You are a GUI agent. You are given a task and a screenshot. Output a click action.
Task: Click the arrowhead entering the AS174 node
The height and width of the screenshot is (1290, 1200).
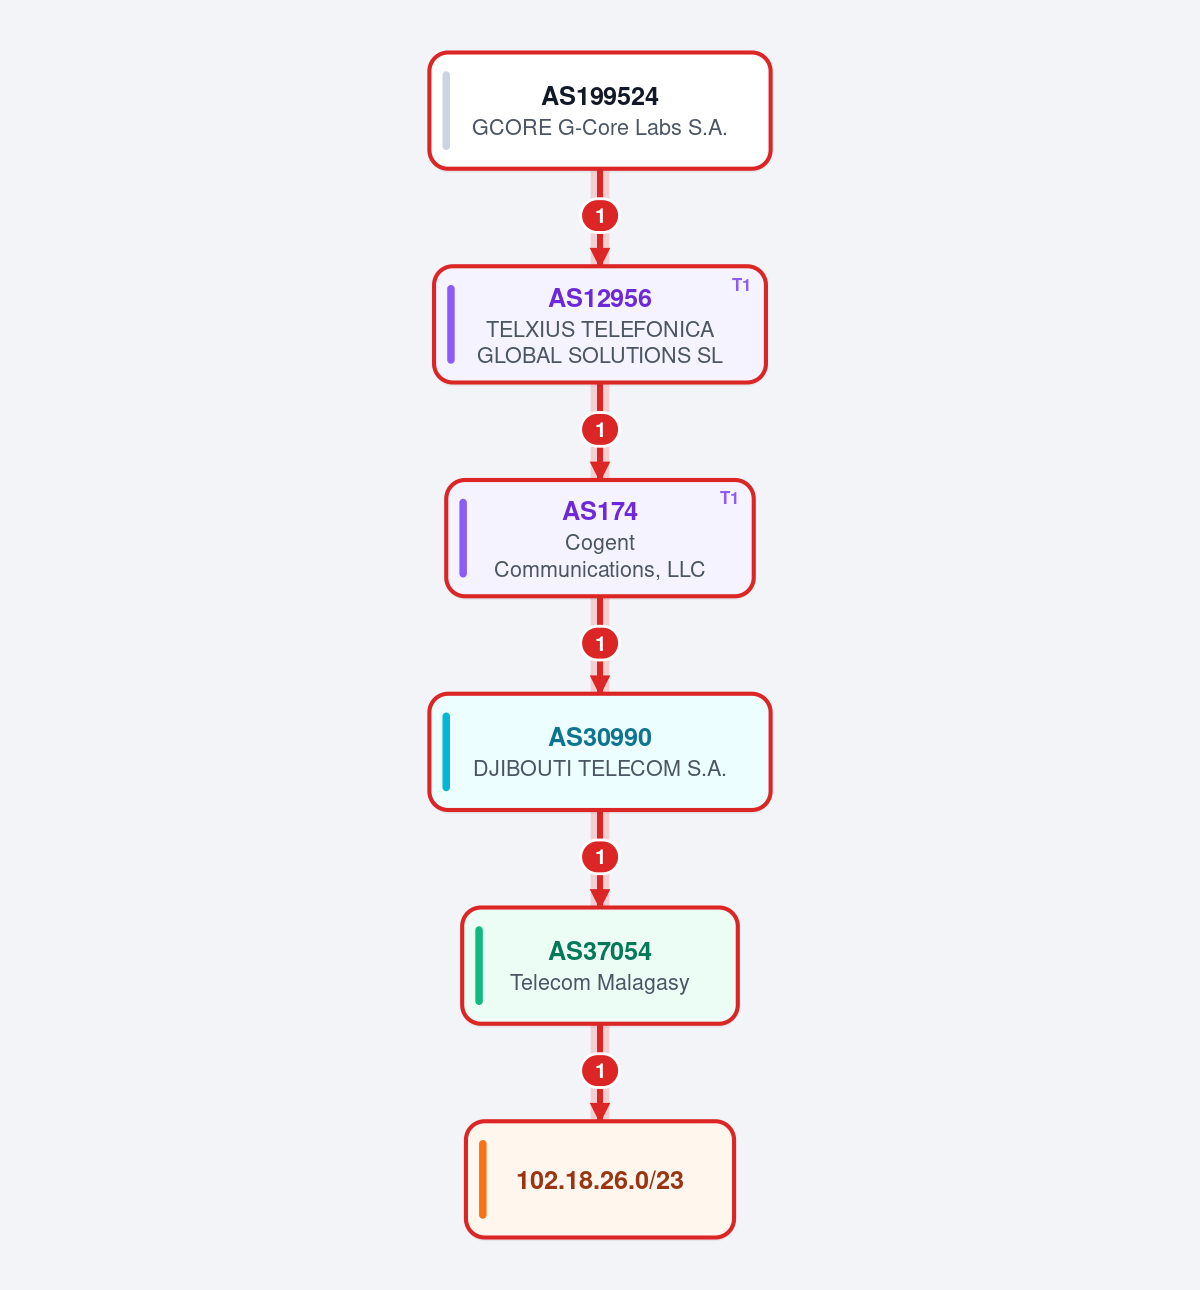600,470
